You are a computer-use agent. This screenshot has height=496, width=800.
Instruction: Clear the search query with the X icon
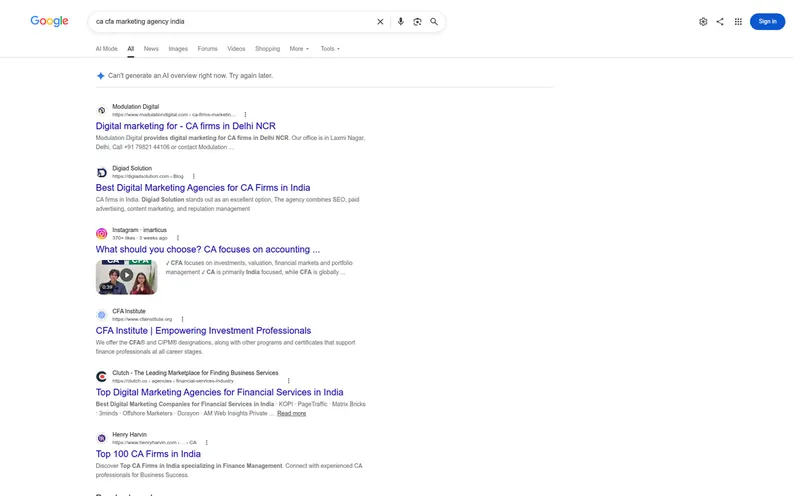380,21
